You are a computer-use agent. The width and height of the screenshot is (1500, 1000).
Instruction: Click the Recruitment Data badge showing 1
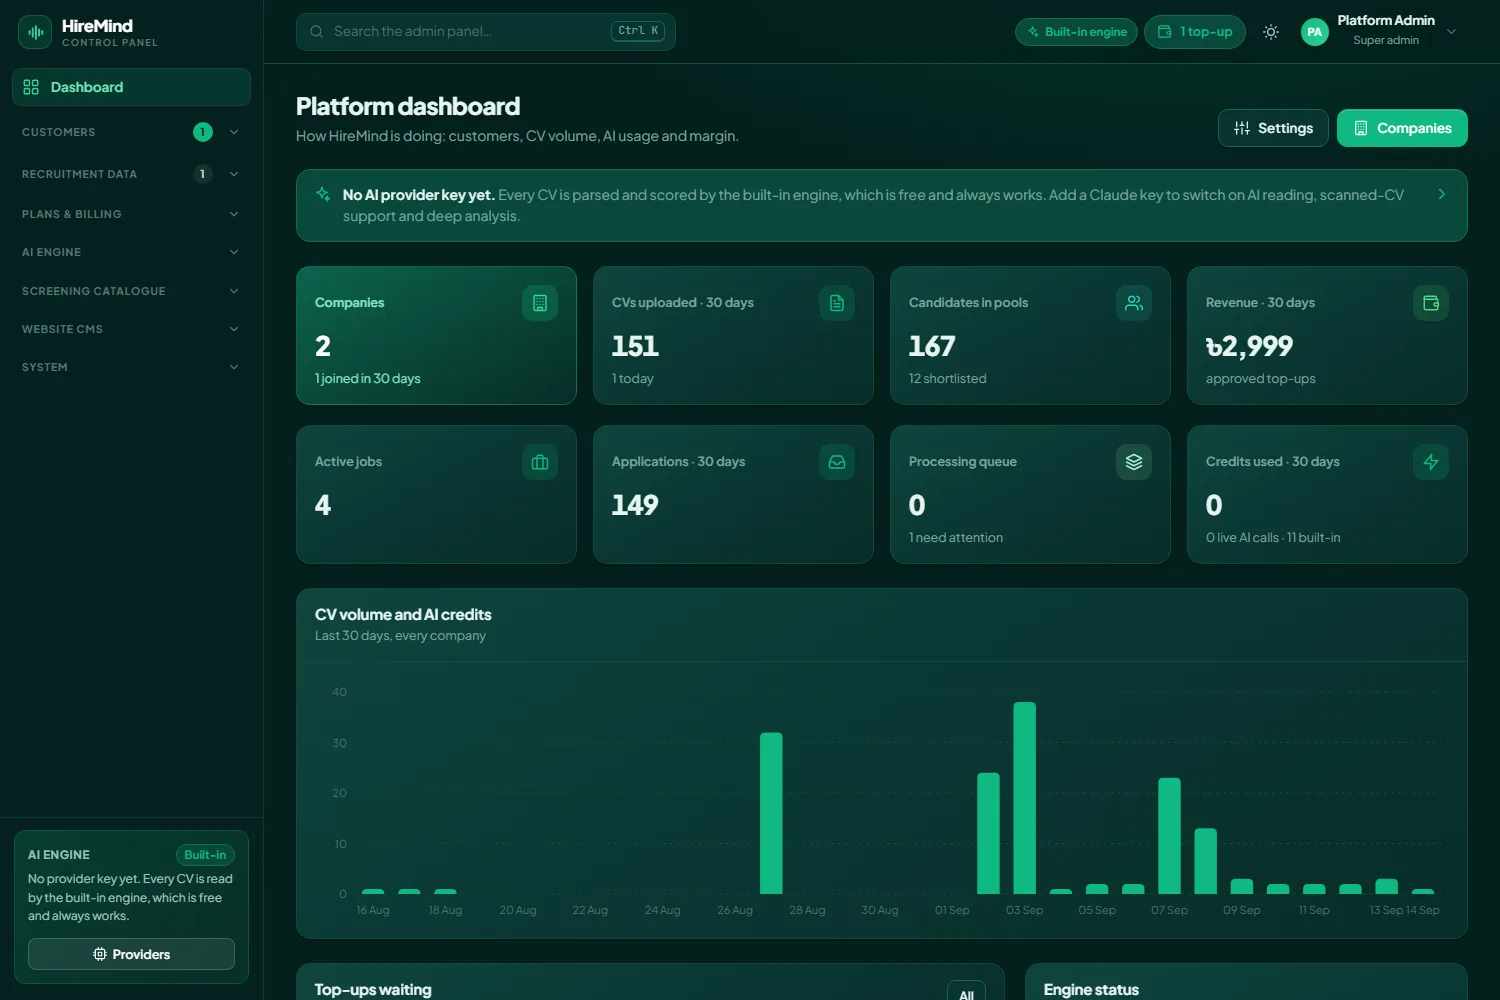tap(203, 174)
